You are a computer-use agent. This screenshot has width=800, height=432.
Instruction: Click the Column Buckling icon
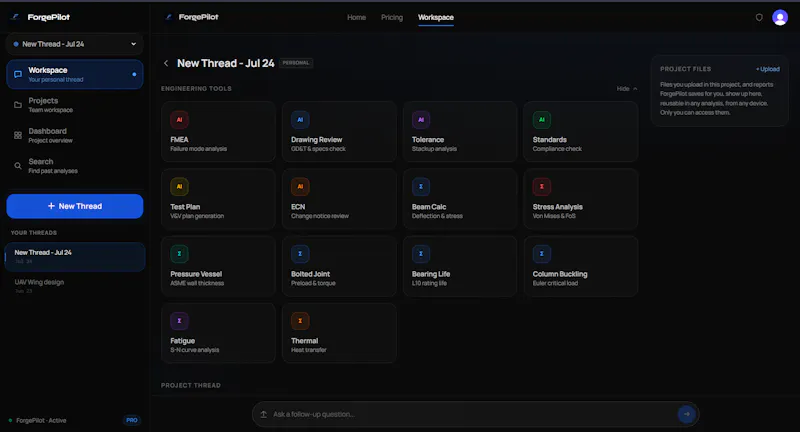point(542,253)
